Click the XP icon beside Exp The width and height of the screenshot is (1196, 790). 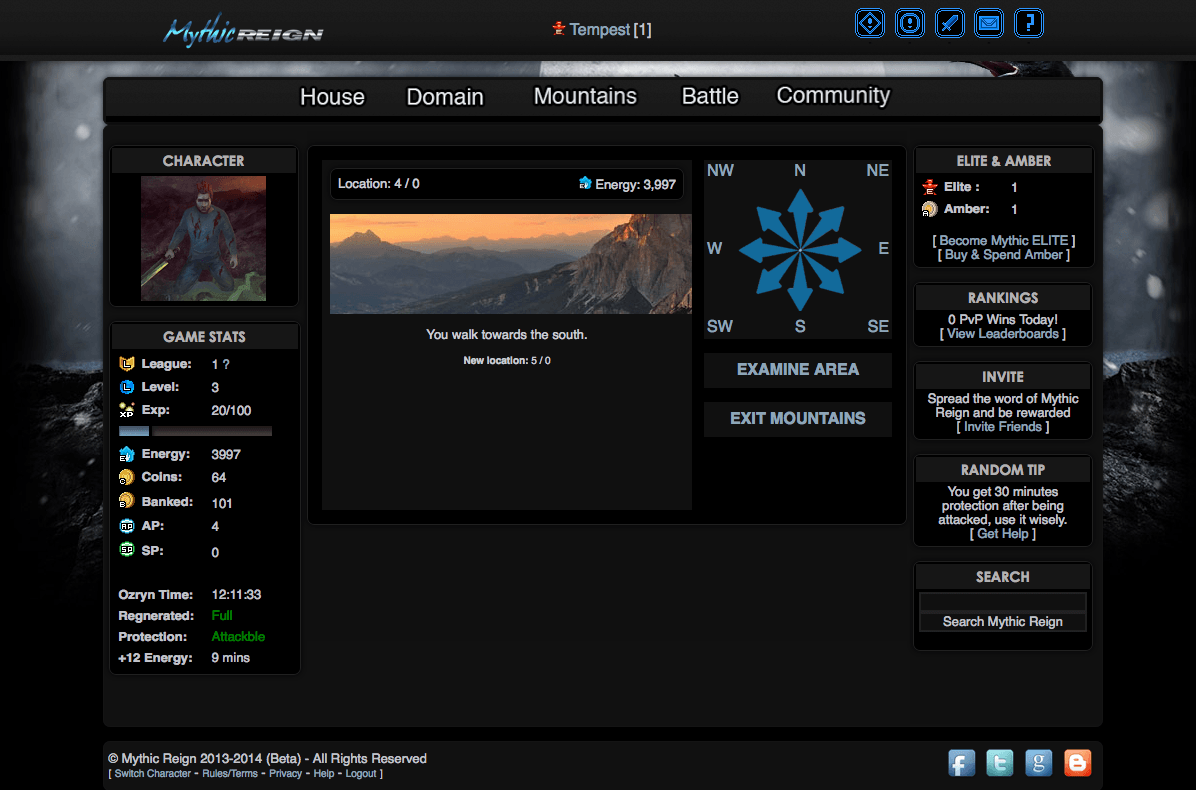[x=127, y=409]
